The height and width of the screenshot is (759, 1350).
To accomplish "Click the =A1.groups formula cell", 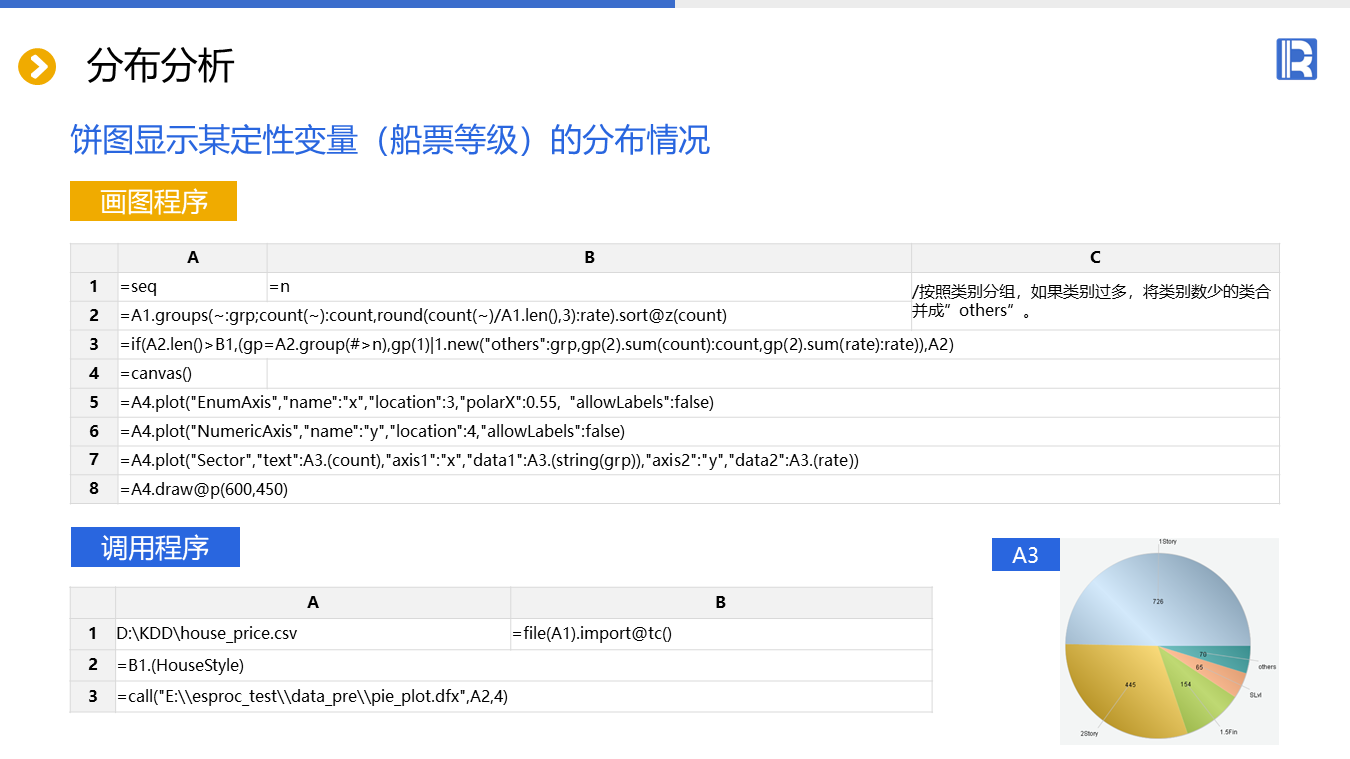I will click(x=515, y=316).
